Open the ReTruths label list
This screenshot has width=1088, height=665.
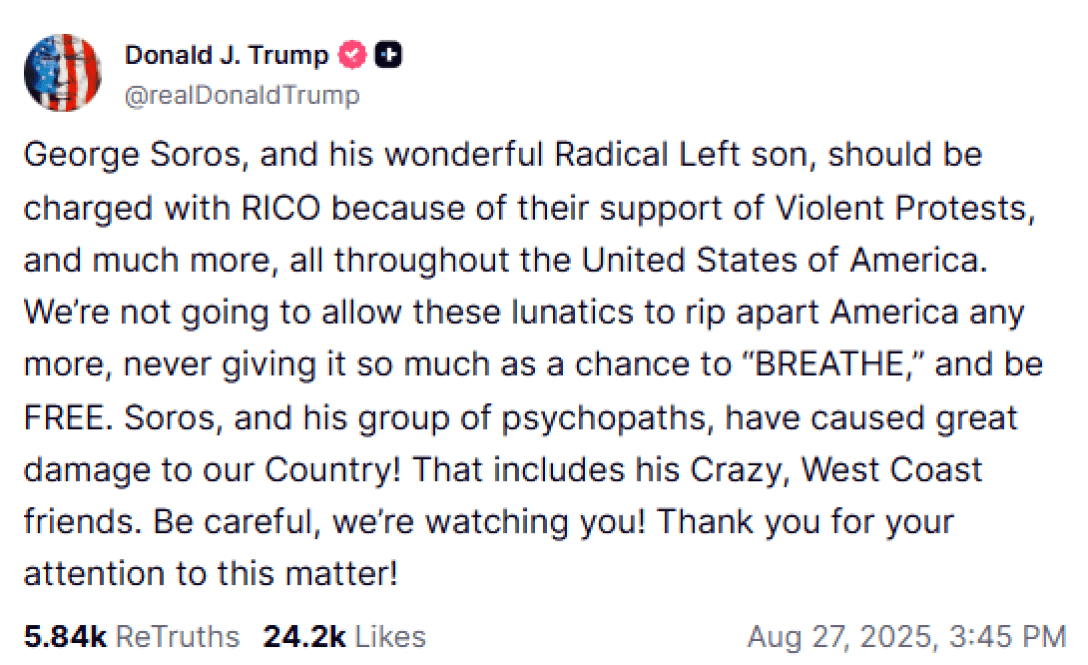178,637
